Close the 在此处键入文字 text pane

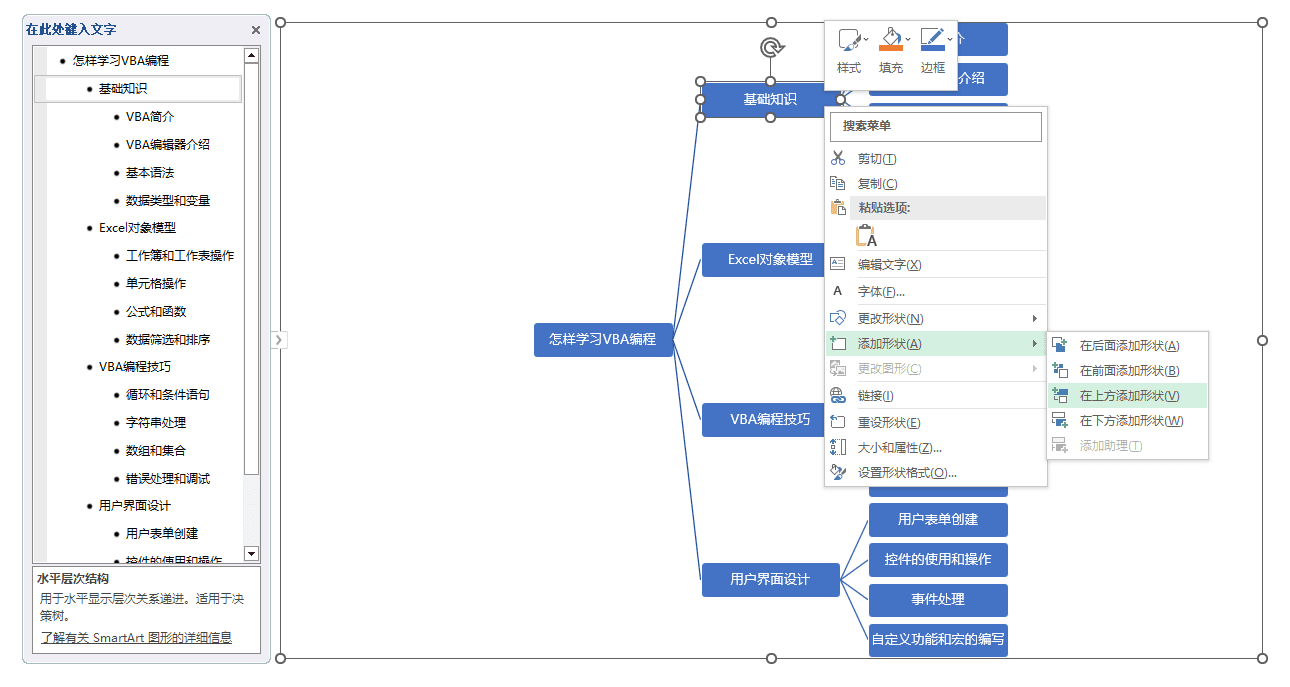(x=256, y=30)
